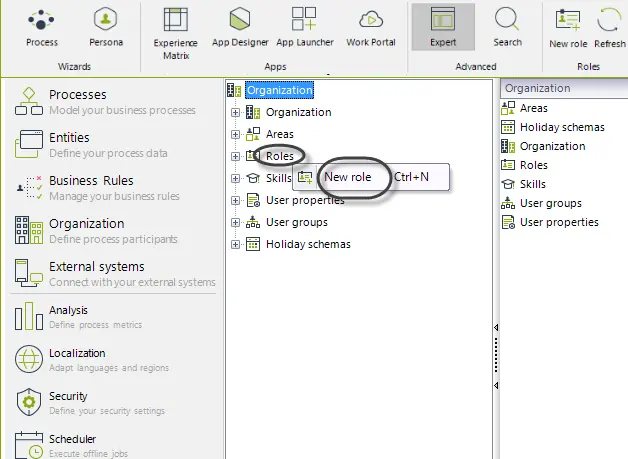This screenshot has width=628, height=459.
Task: Open the Security settings module
Action: [91, 403]
